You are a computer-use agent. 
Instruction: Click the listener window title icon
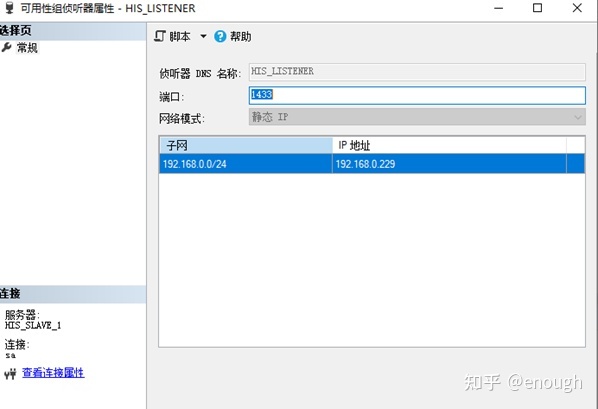[9, 7]
